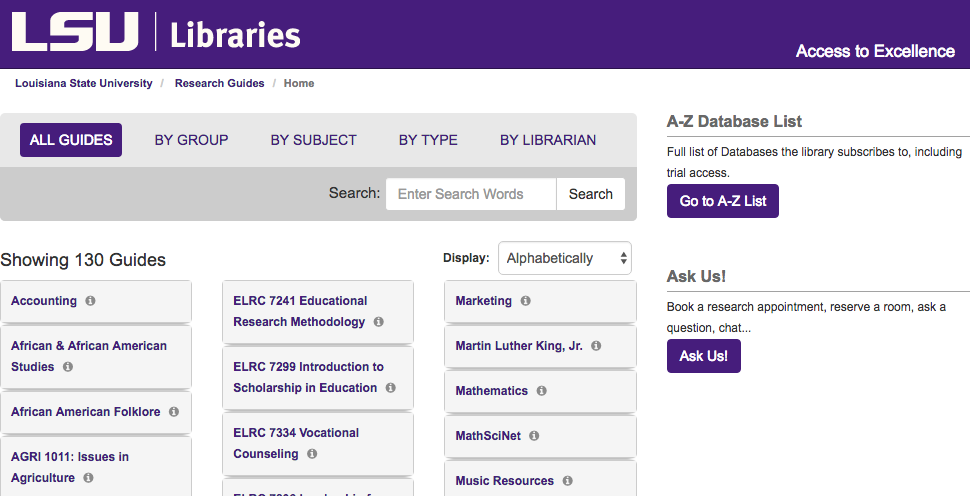Screen dimensions: 970x496
Task: Click the Libraries header title
Action: [x=235, y=35]
